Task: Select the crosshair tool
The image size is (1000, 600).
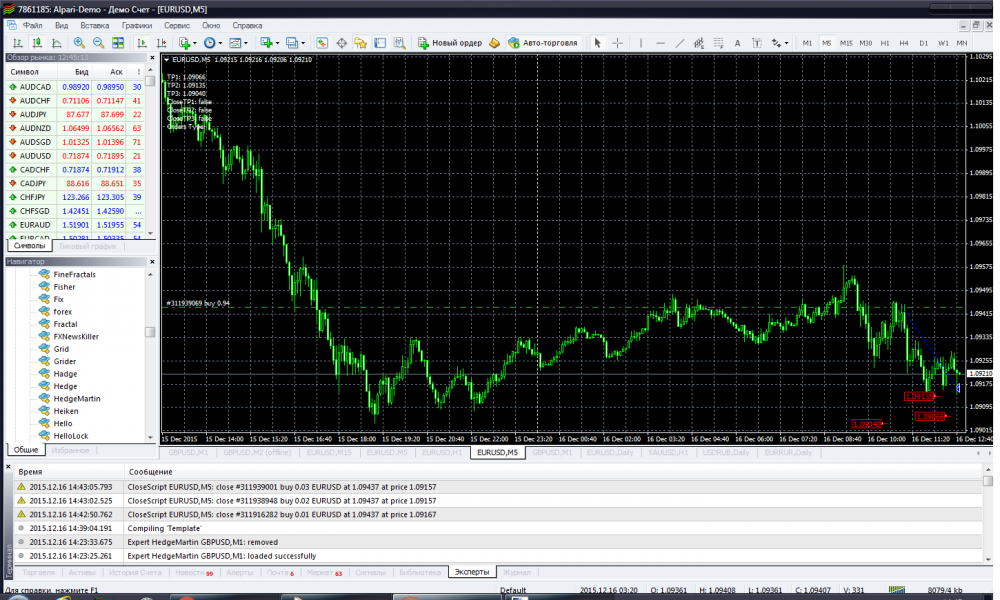Action: click(617, 43)
